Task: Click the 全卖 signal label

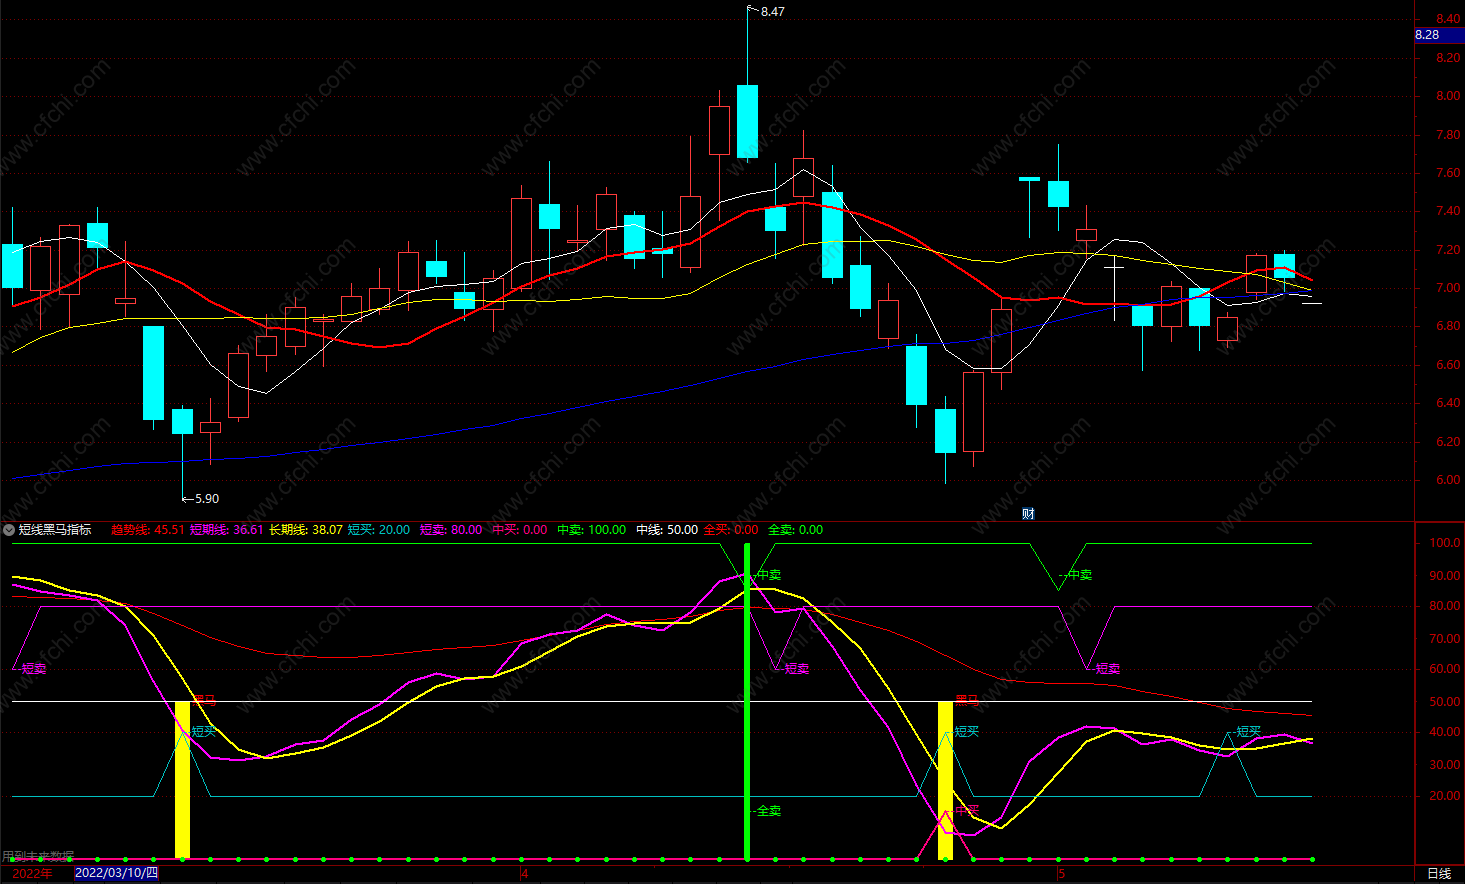Action: click(768, 811)
